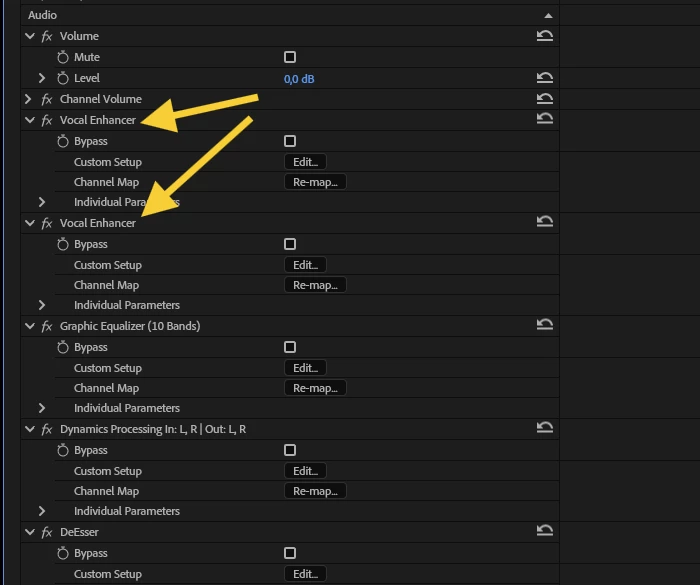Expand Individual Parameters of first Vocal Enhancer

(x=42, y=202)
